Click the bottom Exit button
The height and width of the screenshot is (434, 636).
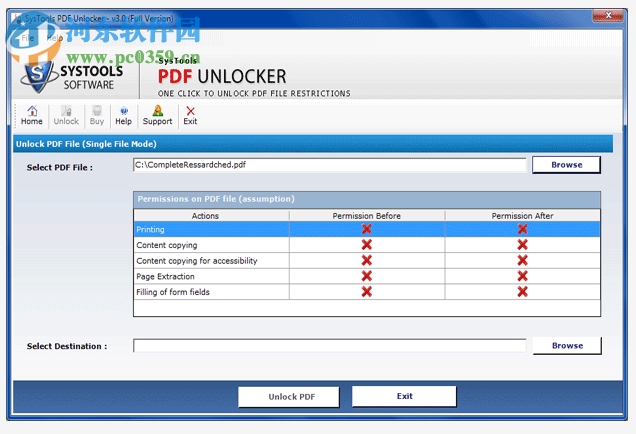pyautogui.click(x=404, y=396)
